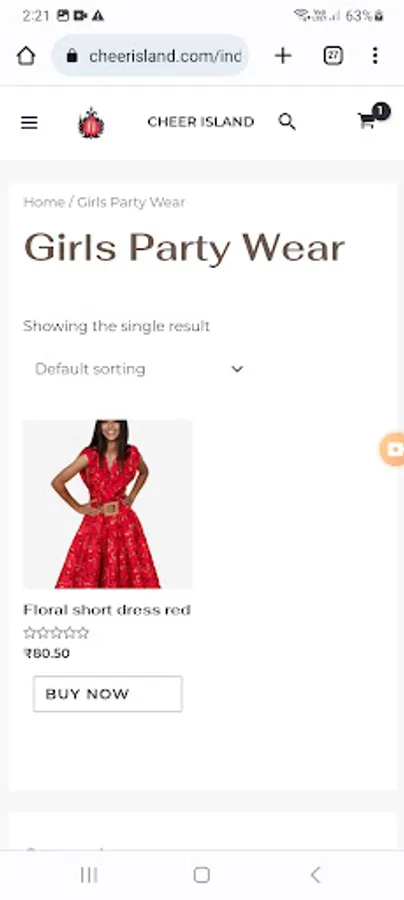
Task: Open the hamburger navigation menu
Action: pyautogui.click(x=29, y=122)
